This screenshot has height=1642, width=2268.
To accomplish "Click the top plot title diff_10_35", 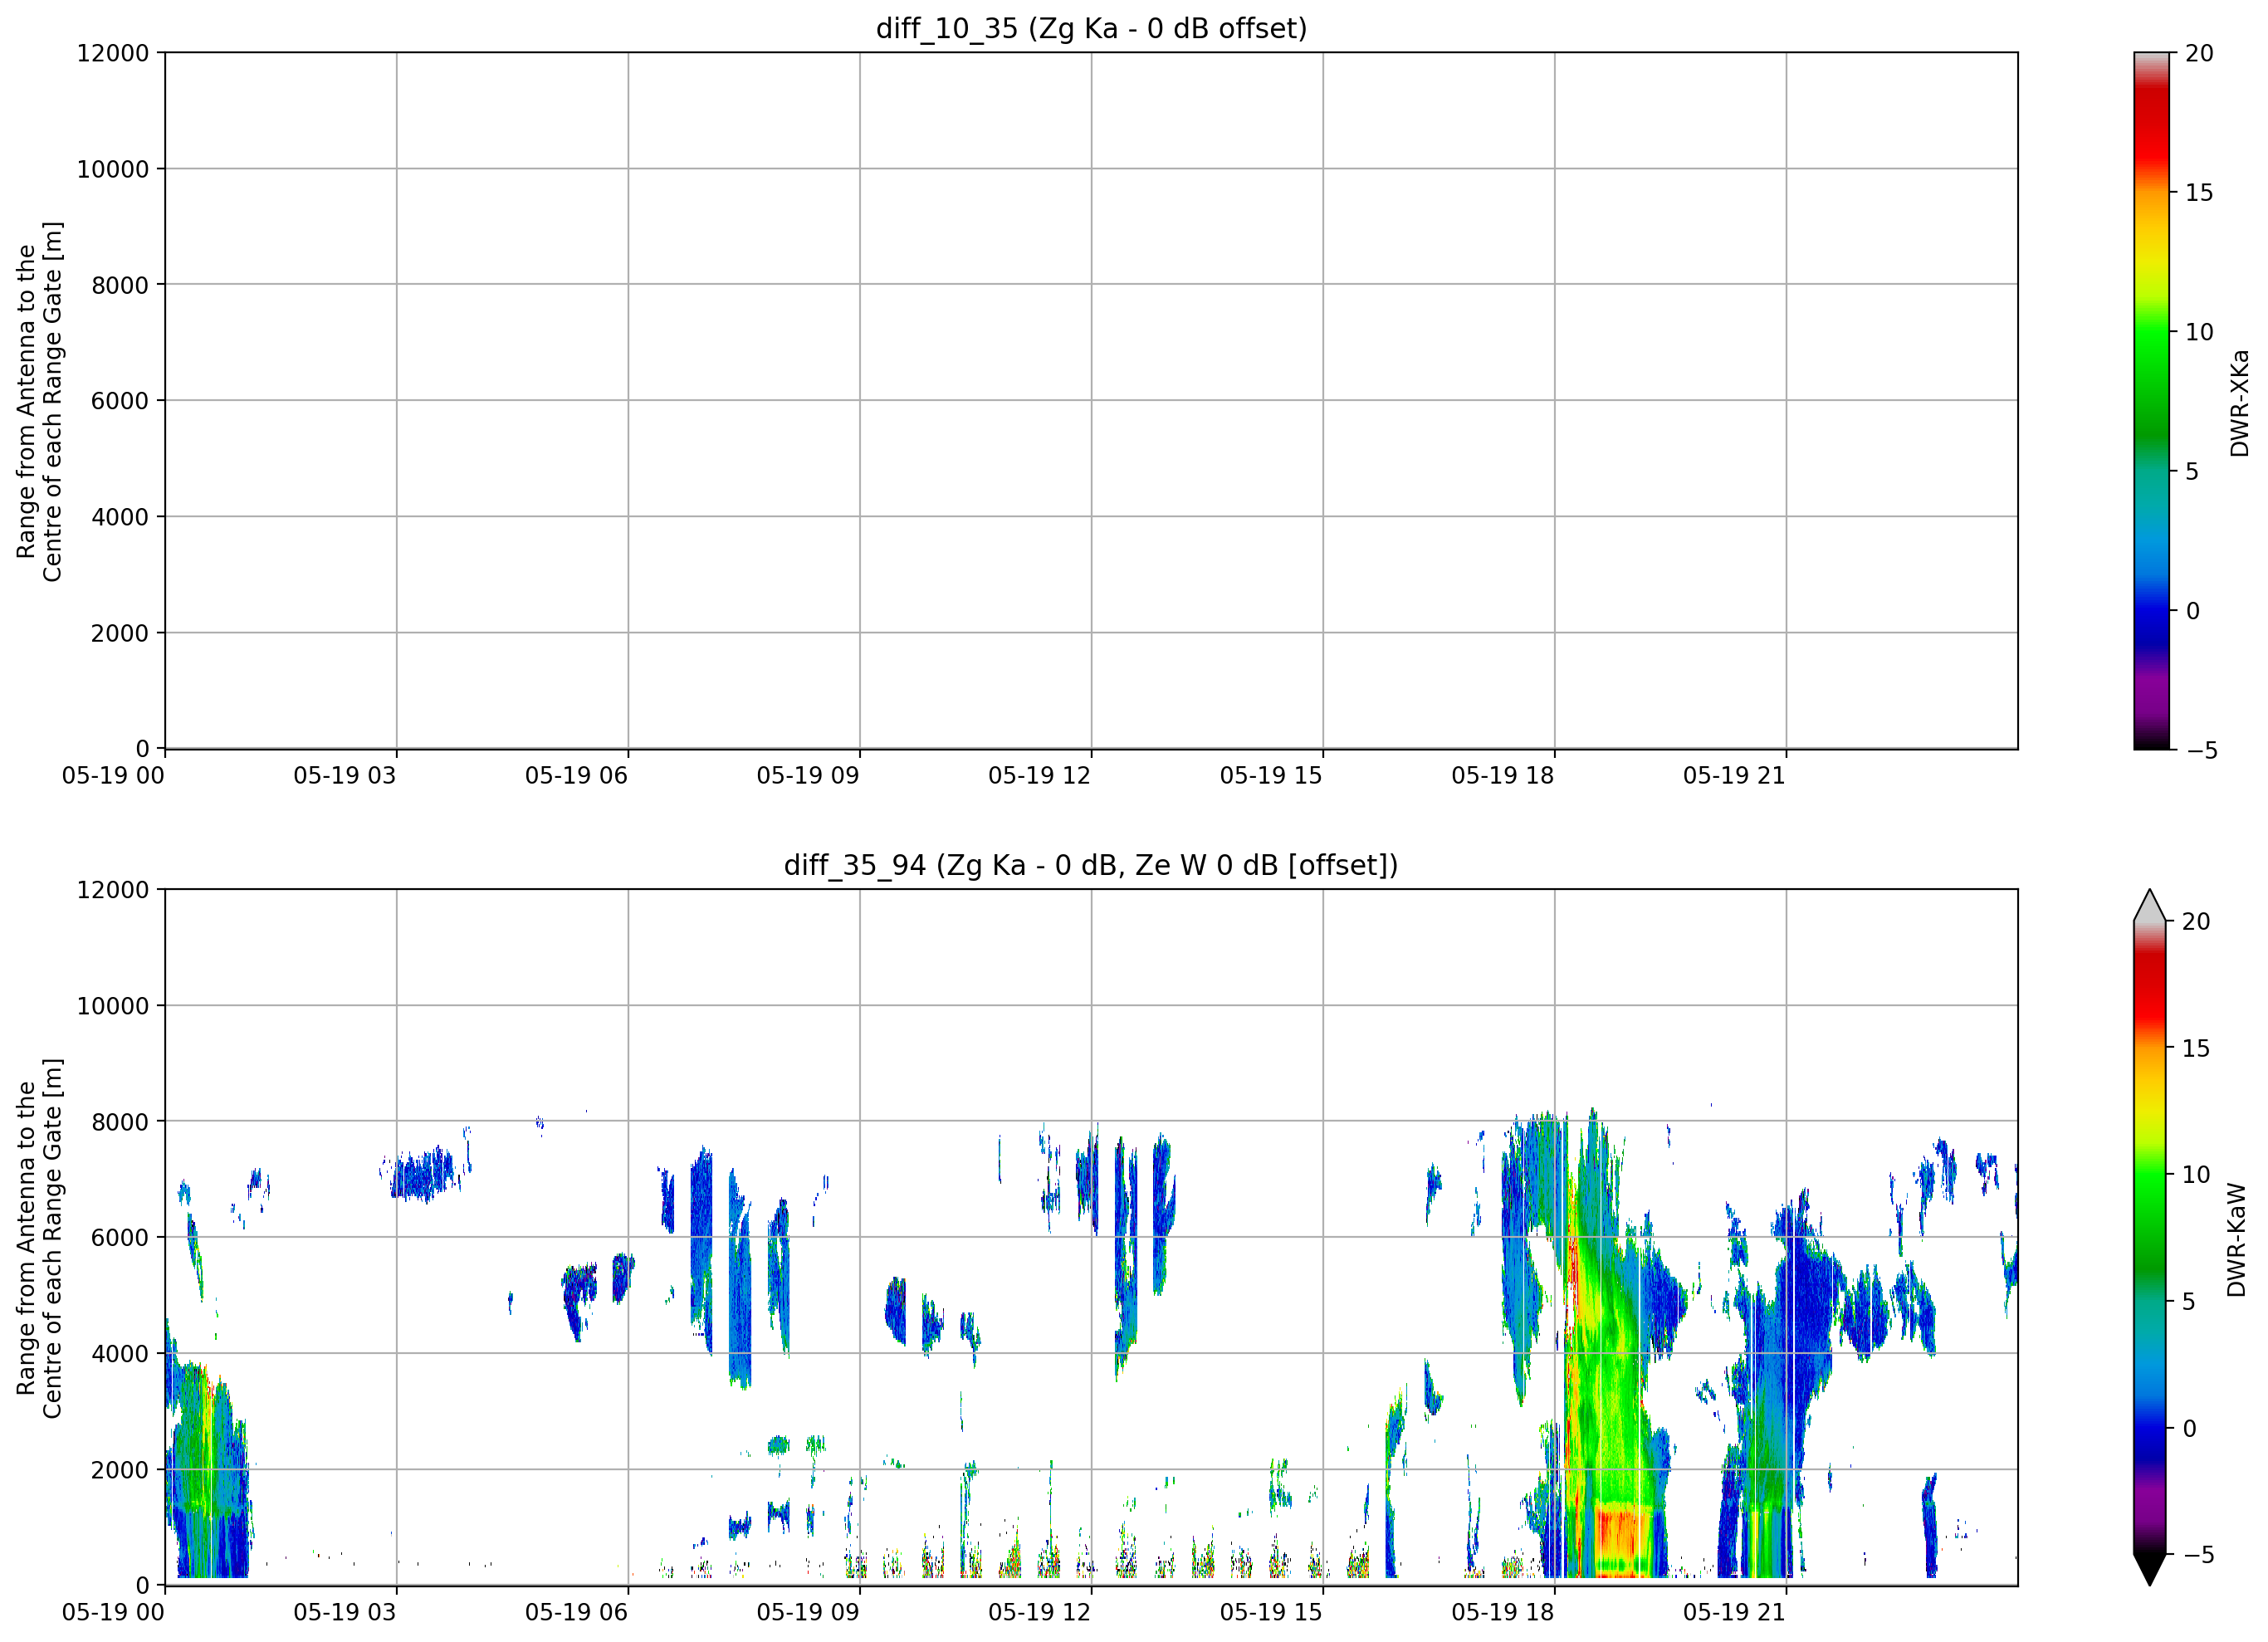I will click(1091, 28).
